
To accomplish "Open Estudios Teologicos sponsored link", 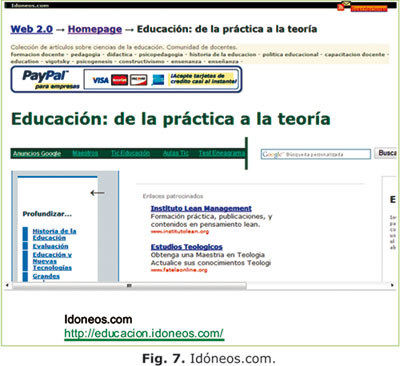I will (187, 247).
